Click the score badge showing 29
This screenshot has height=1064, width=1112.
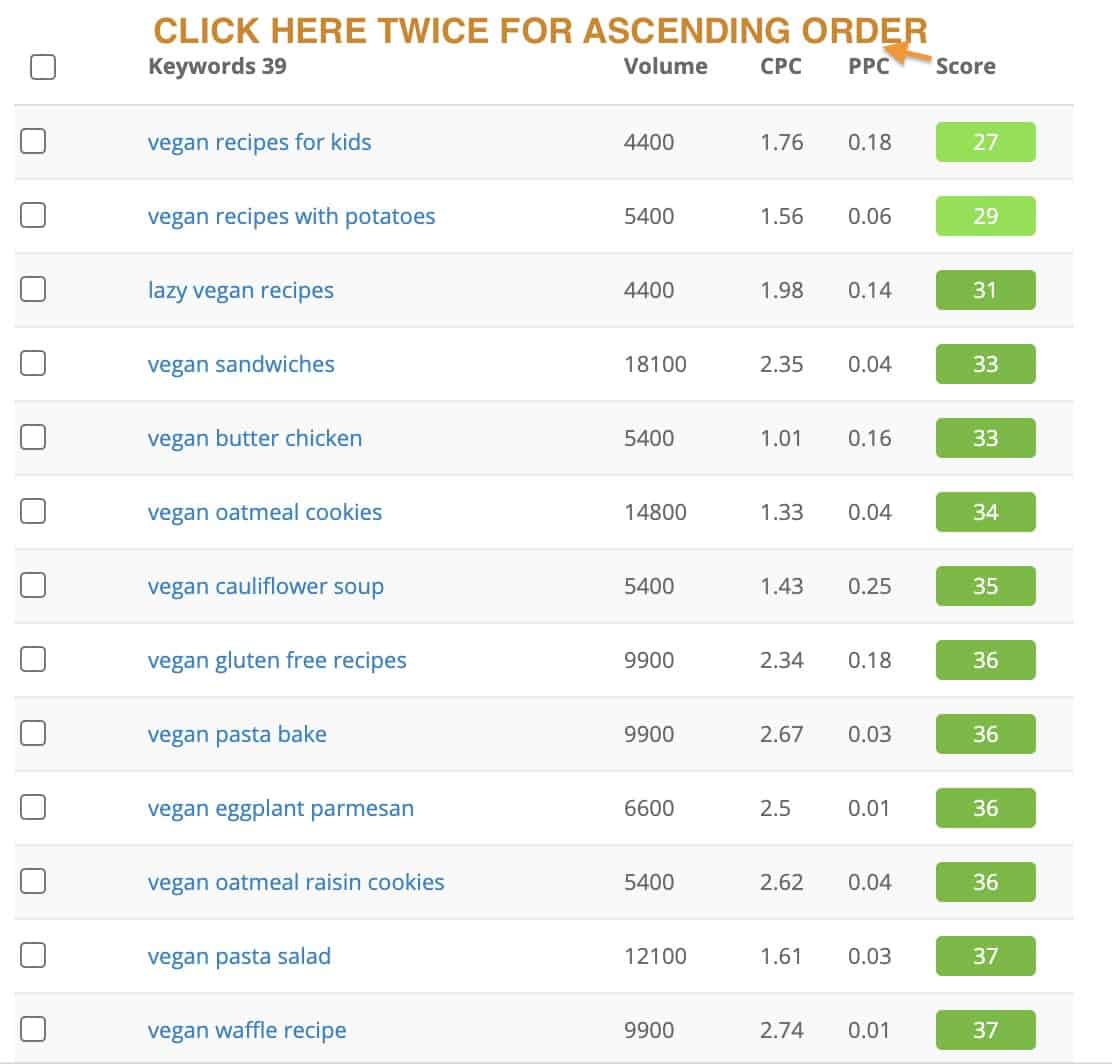coord(985,216)
